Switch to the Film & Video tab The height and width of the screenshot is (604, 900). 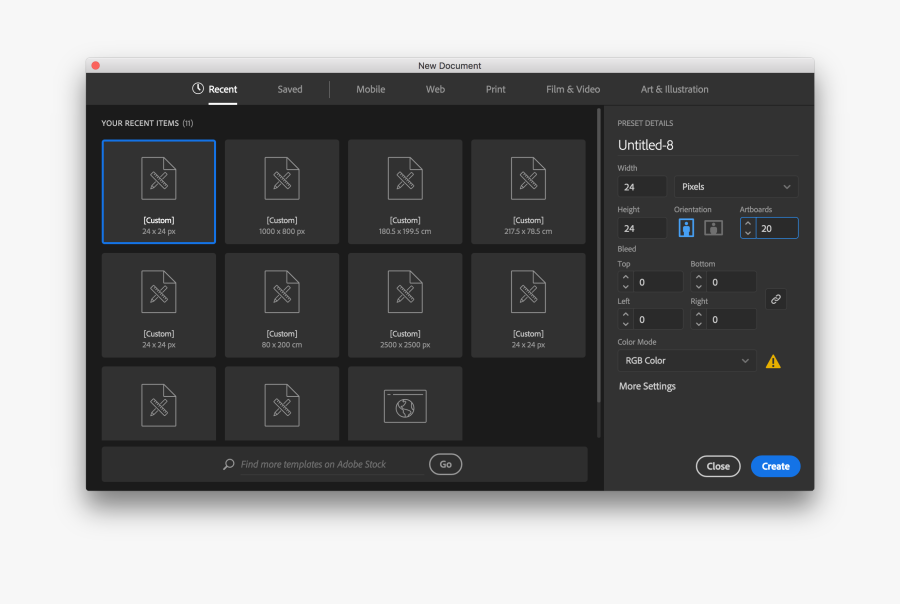click(x=572, y=88)
